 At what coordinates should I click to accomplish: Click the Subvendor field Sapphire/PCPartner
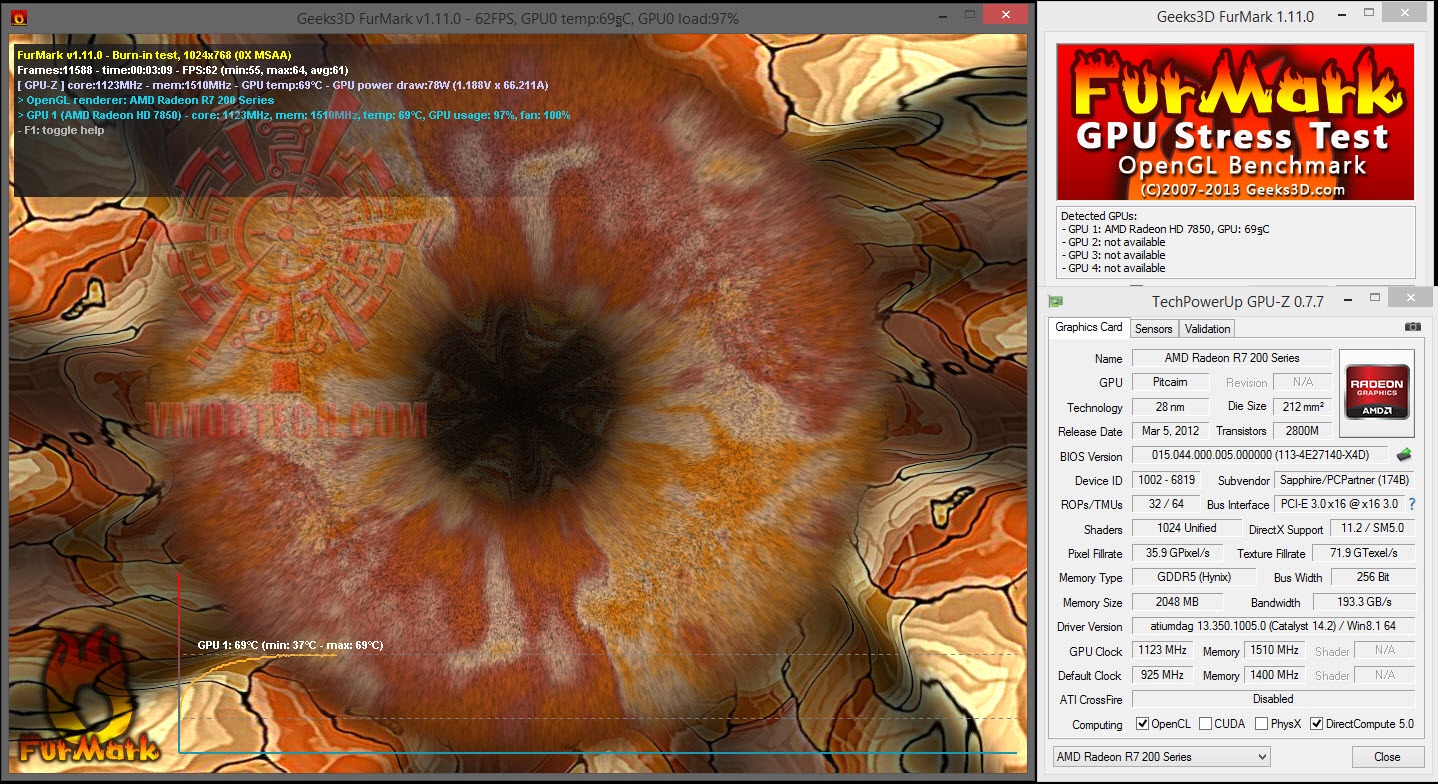pos(1344,480)
